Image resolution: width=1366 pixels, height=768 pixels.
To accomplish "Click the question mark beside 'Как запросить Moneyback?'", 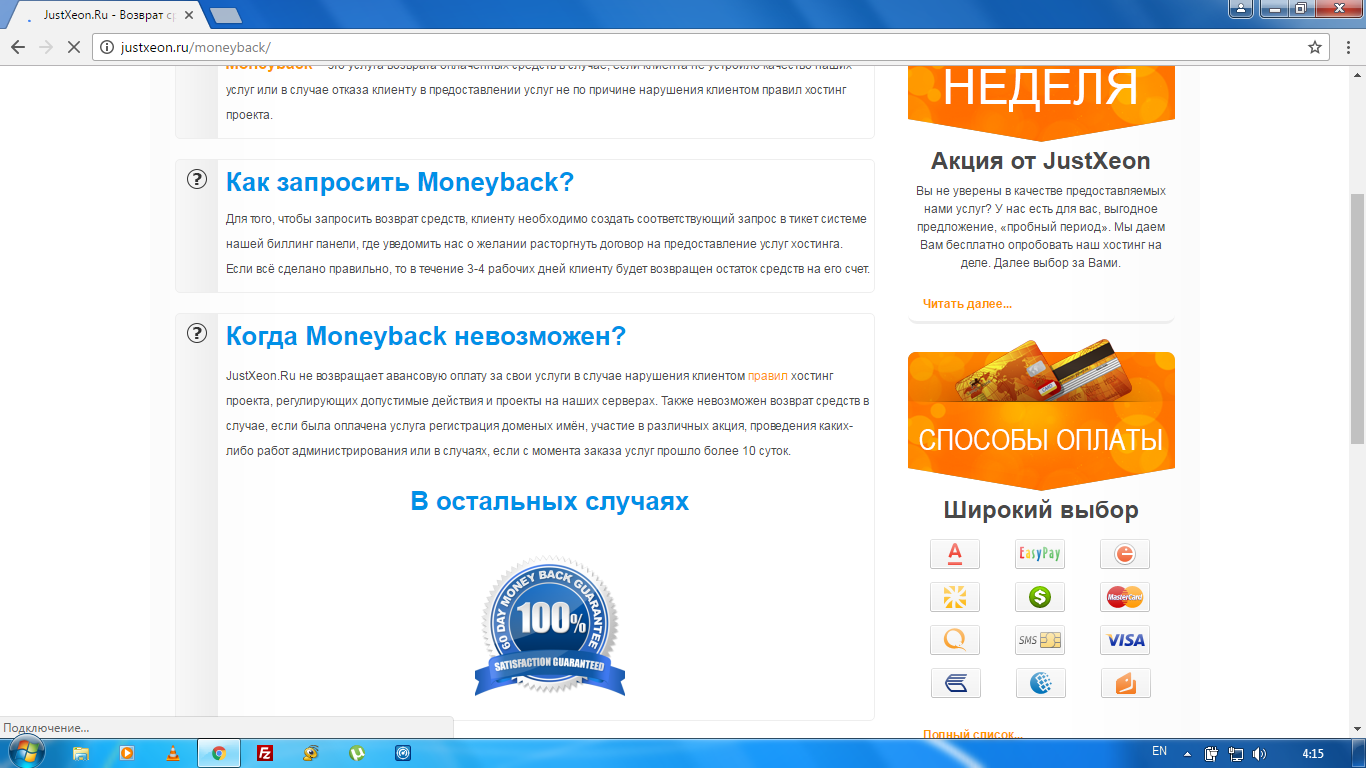I will 197,180.
